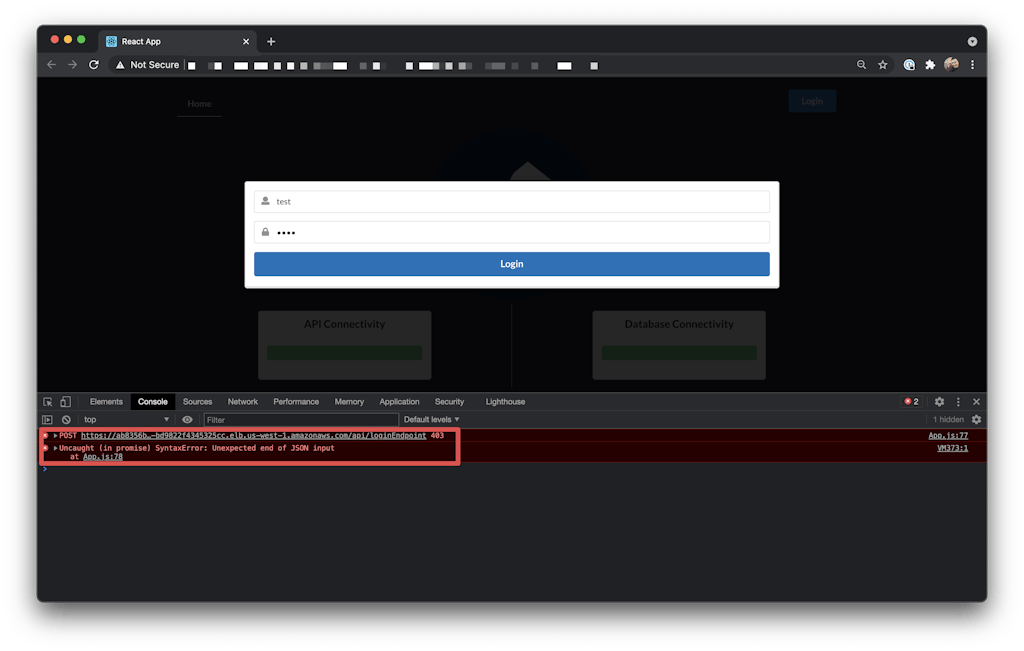Open the top JavaScript context dropdown

(126, 420)
